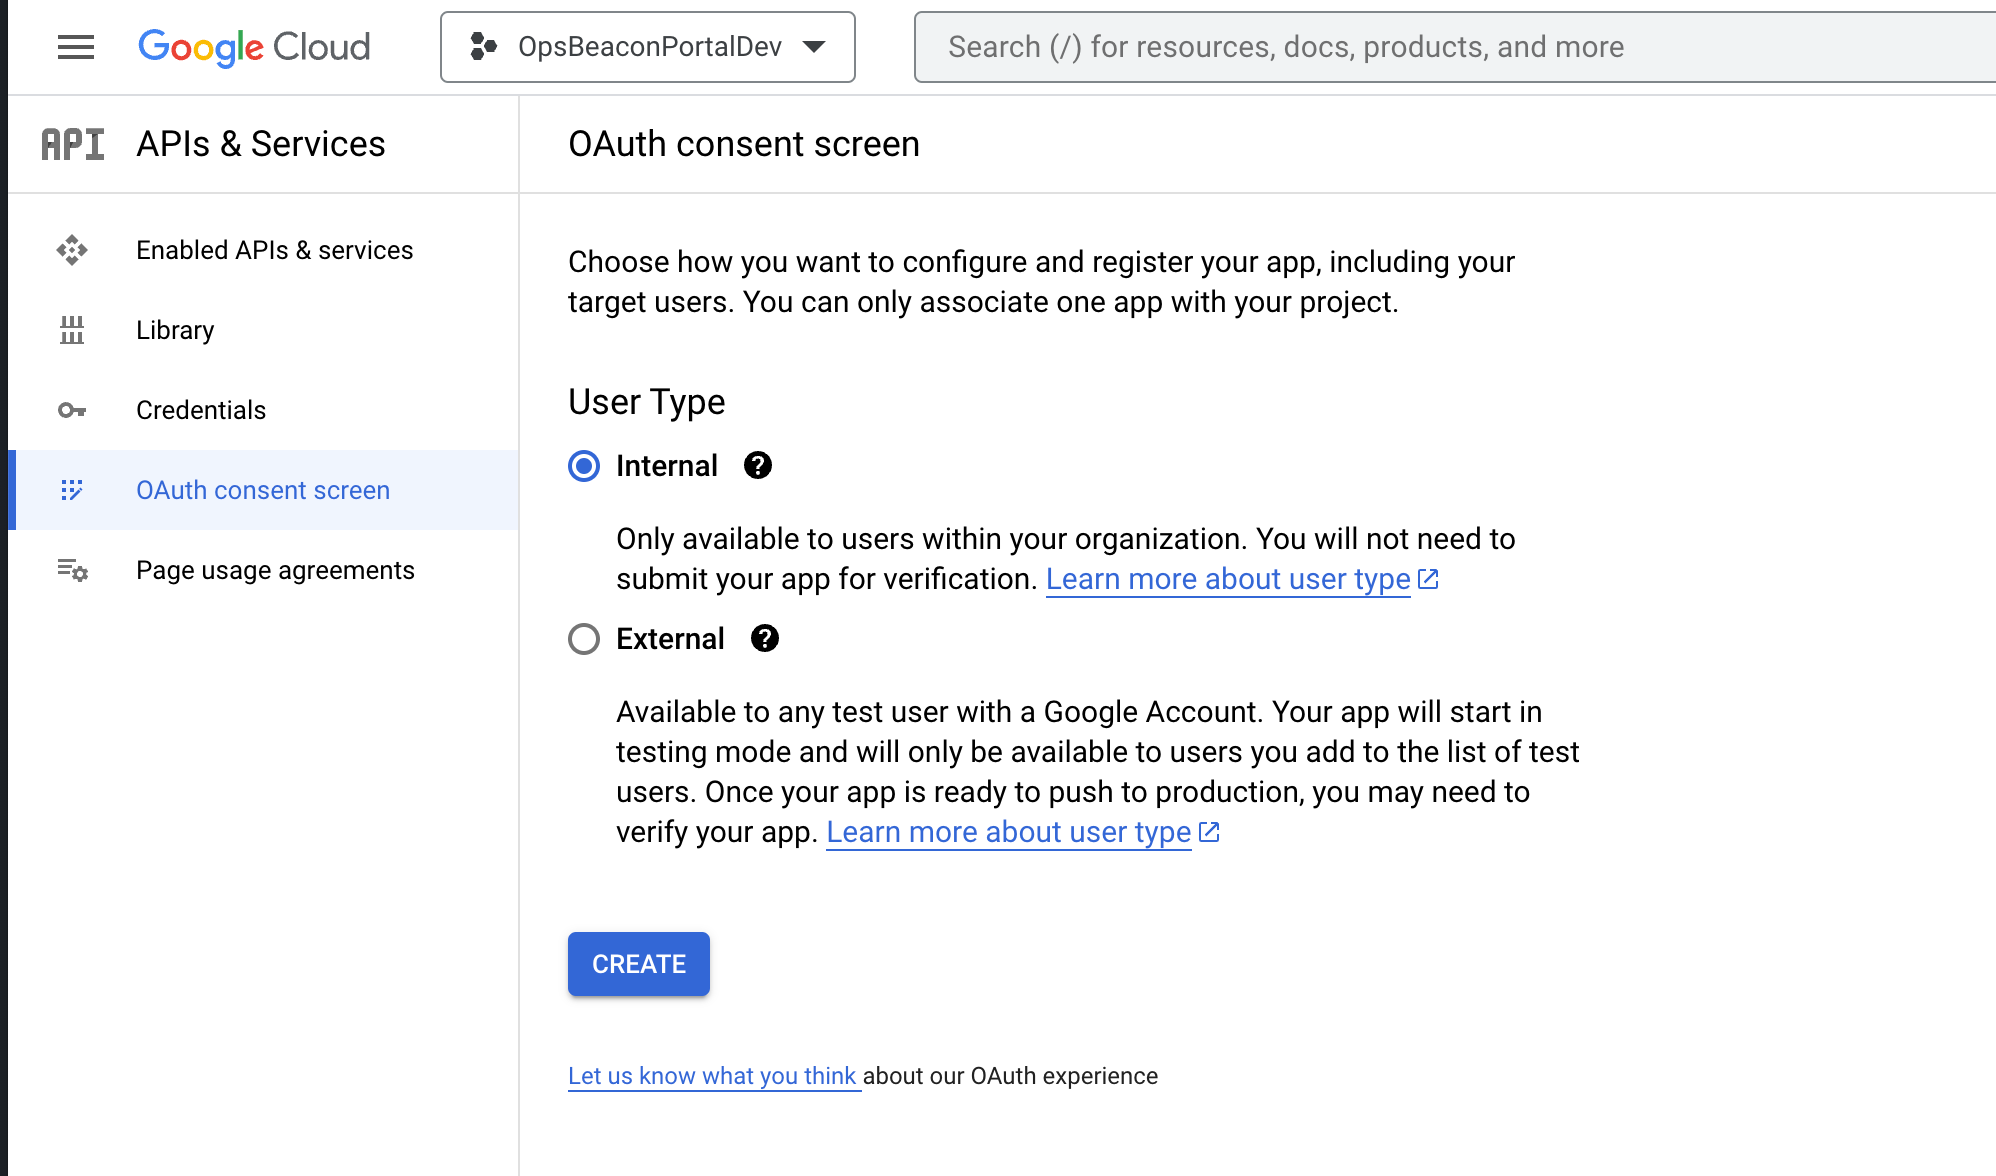Click the Google Cloud logo
Image resolution: width=1996 pixels, height=1176 pixels.
tap(254, 47)
